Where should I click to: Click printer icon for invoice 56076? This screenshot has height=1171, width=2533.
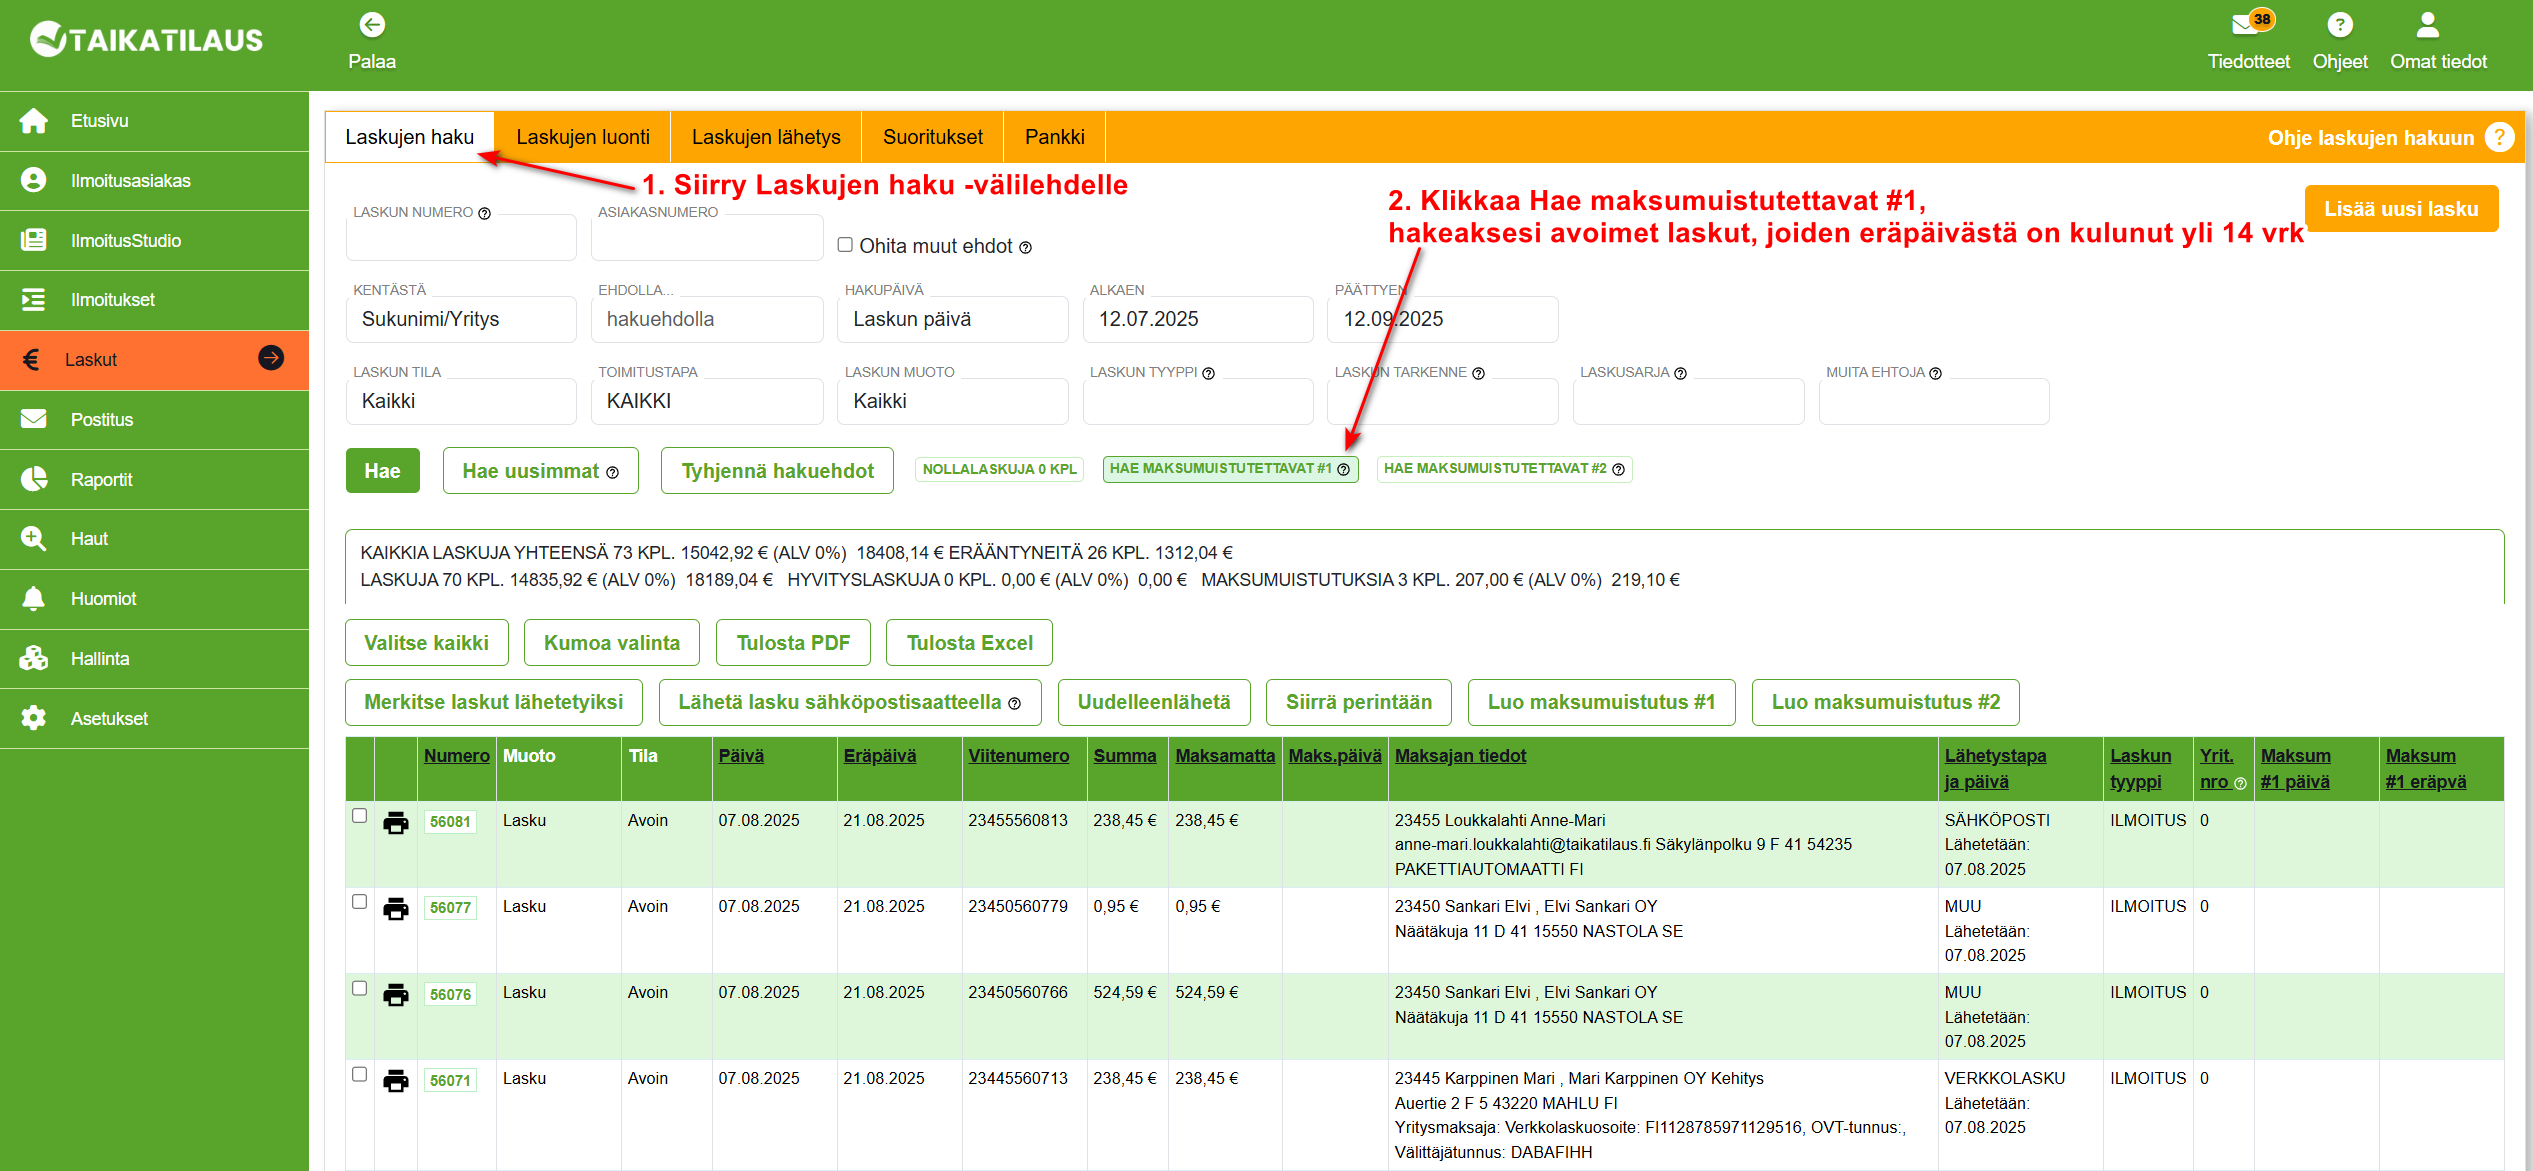coord(396,995)
